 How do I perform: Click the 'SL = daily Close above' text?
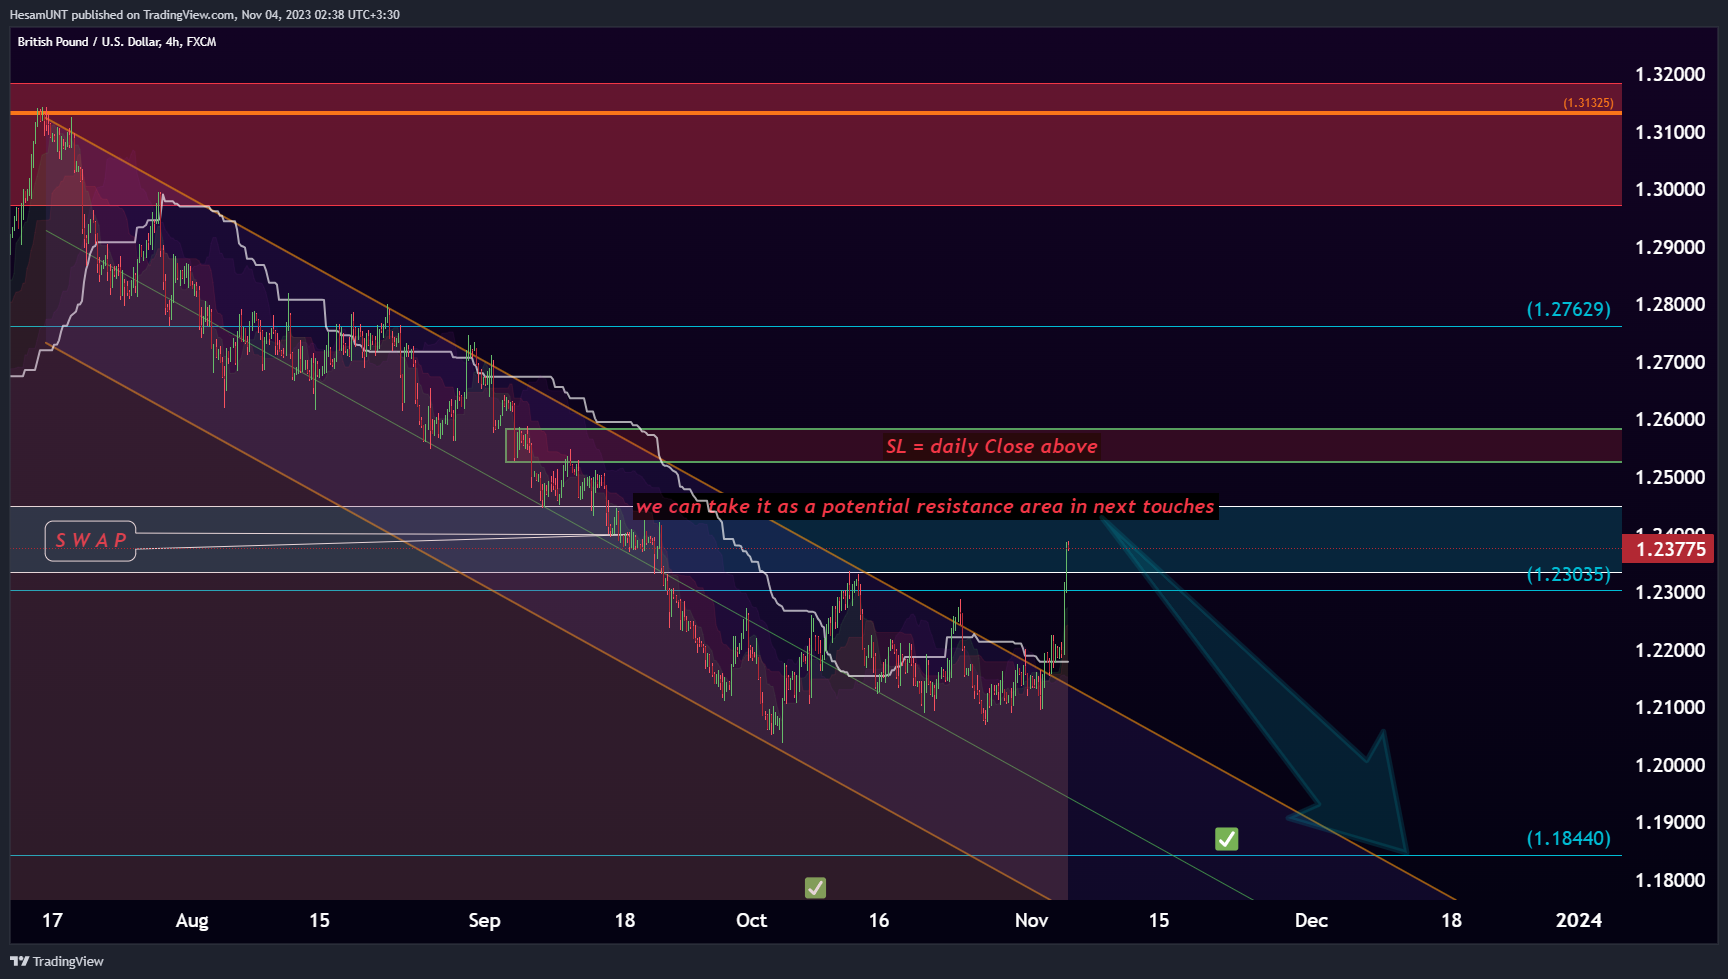[x=991, y=446]
